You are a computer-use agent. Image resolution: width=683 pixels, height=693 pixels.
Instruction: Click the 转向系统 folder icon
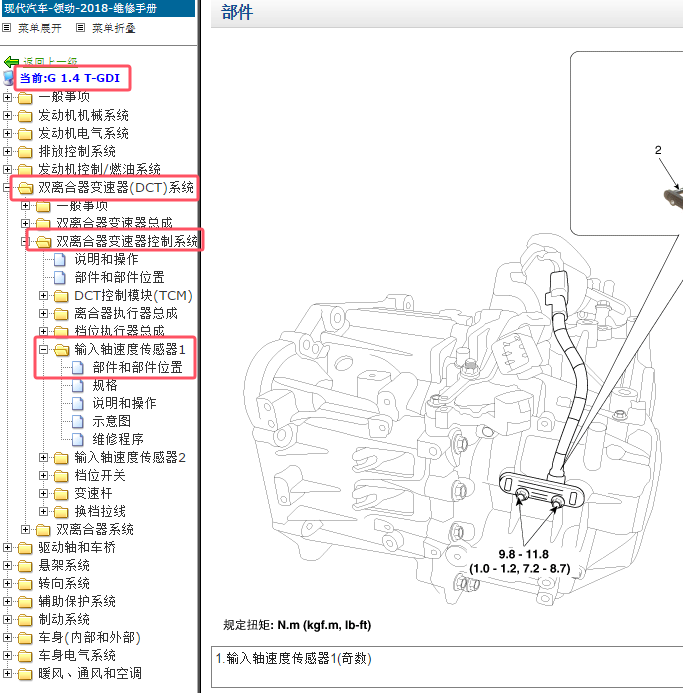tap(25, 584)
